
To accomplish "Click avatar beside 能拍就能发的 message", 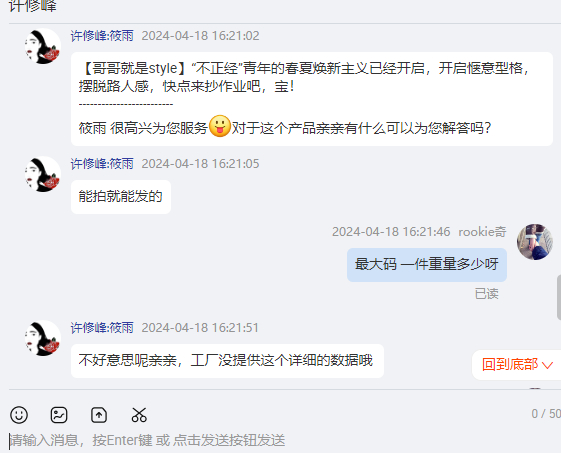I will [43, 174].
